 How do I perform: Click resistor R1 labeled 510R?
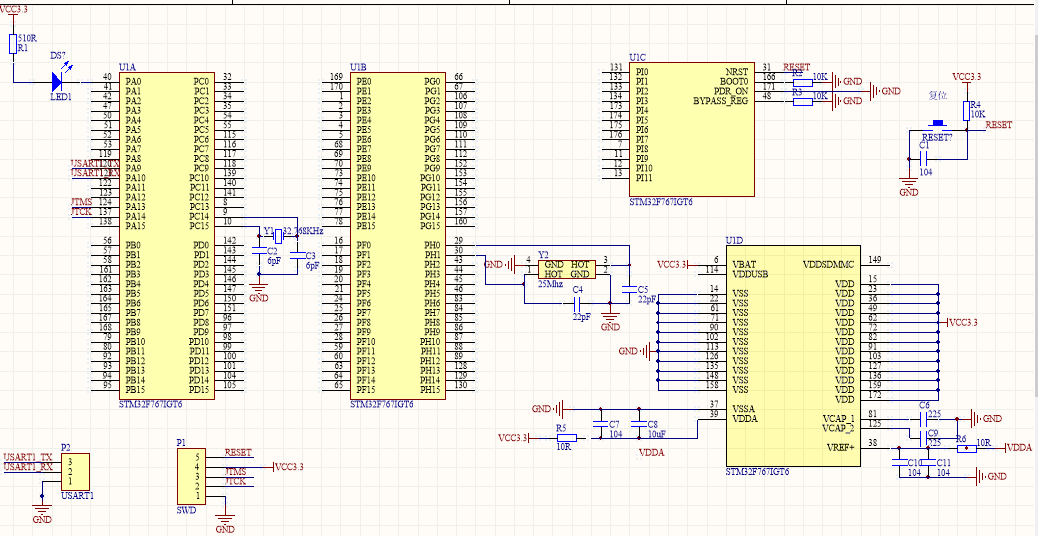pos(13,44)
